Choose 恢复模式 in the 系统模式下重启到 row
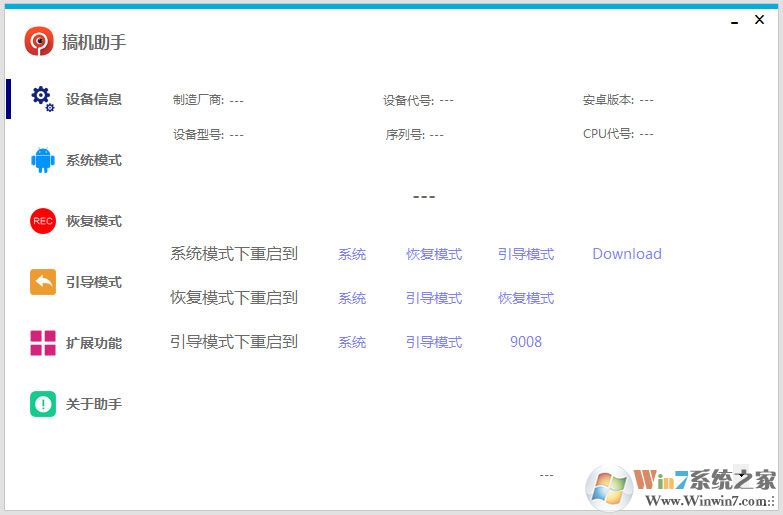 [434, 254]
